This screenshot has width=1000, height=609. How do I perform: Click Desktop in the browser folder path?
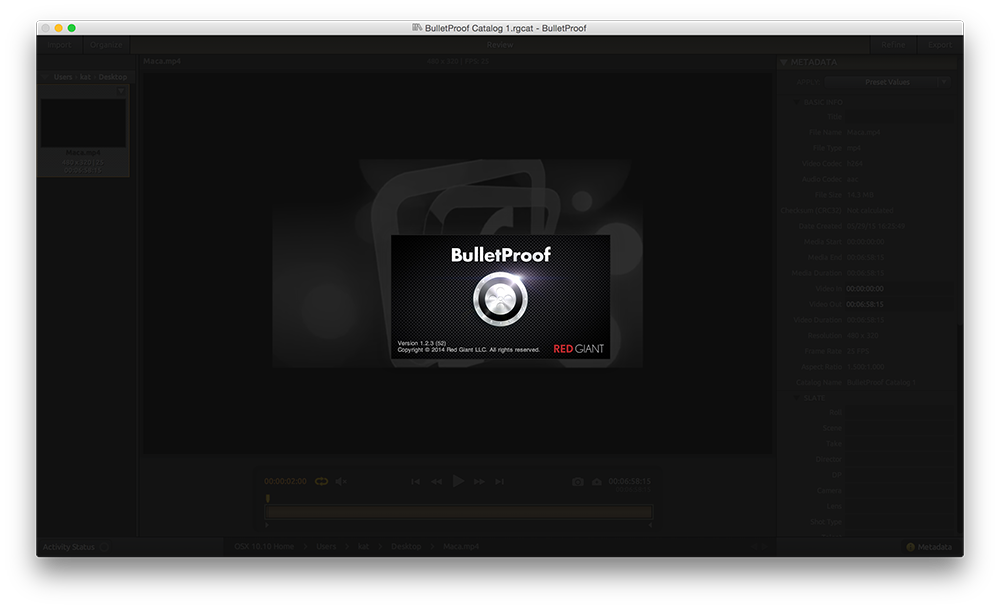pyautogui.click(x=113, y=77)
